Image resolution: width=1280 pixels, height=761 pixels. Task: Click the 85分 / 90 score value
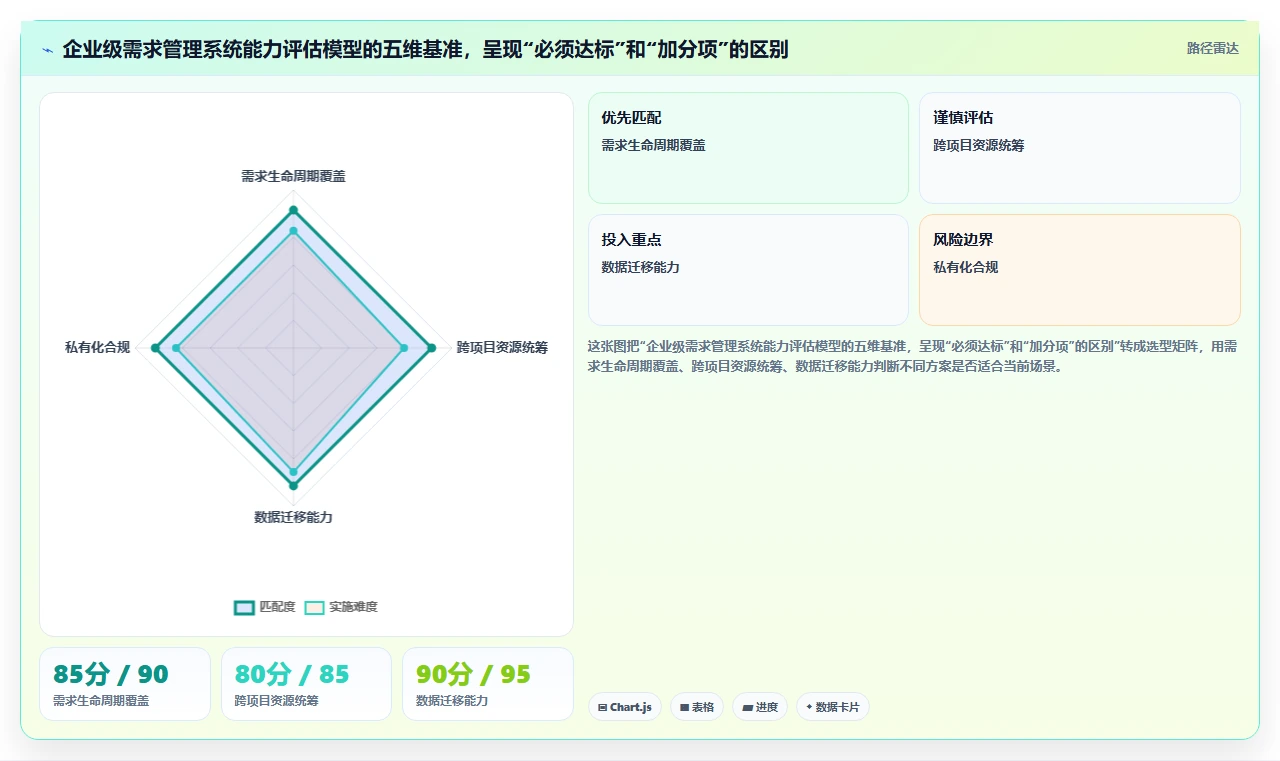point(111,675)
